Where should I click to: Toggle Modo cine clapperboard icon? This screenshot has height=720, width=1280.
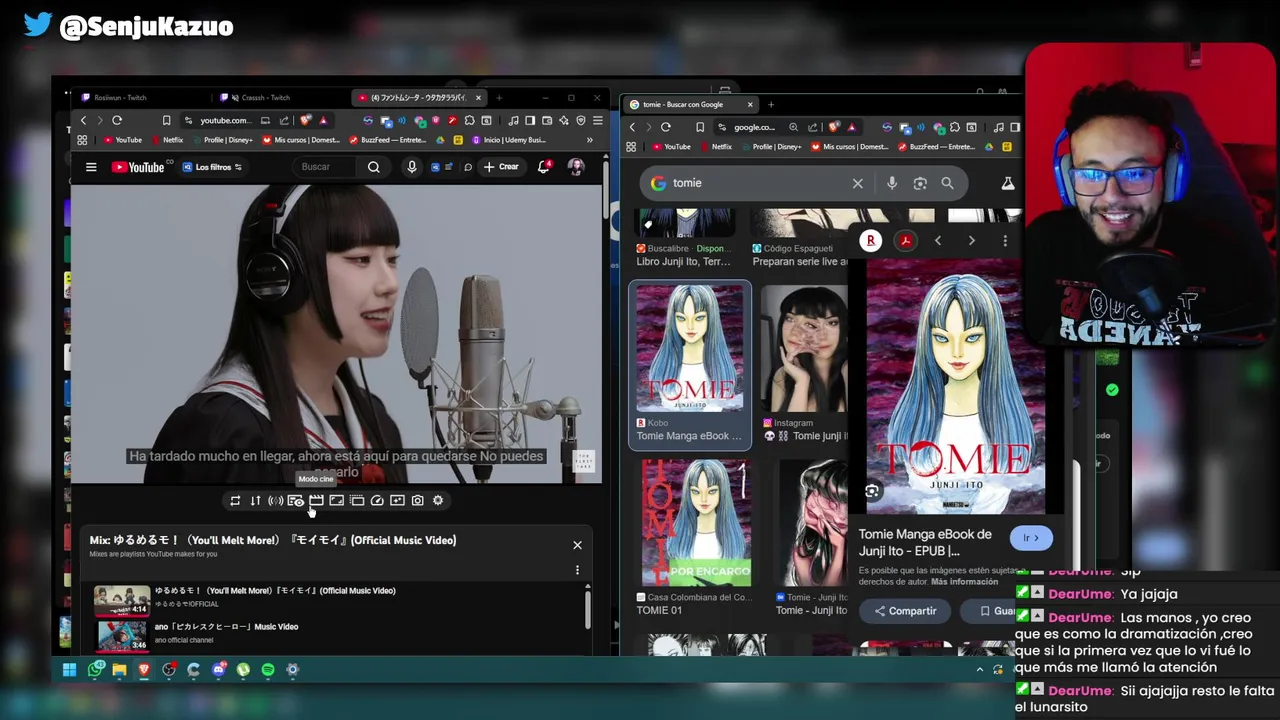point(316,500)
